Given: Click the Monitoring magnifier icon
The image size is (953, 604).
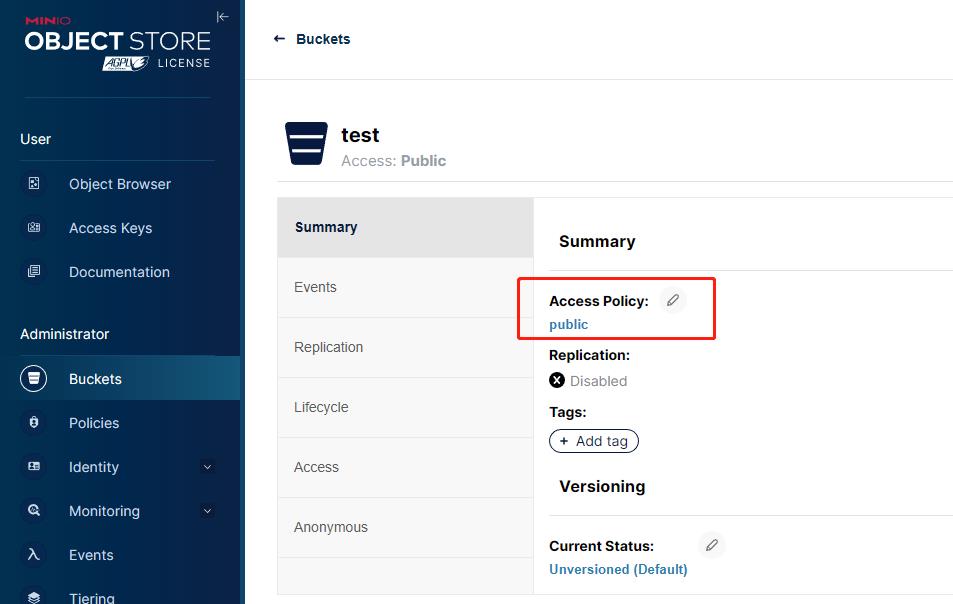Looking at the screenshot, I should (34, 510).
